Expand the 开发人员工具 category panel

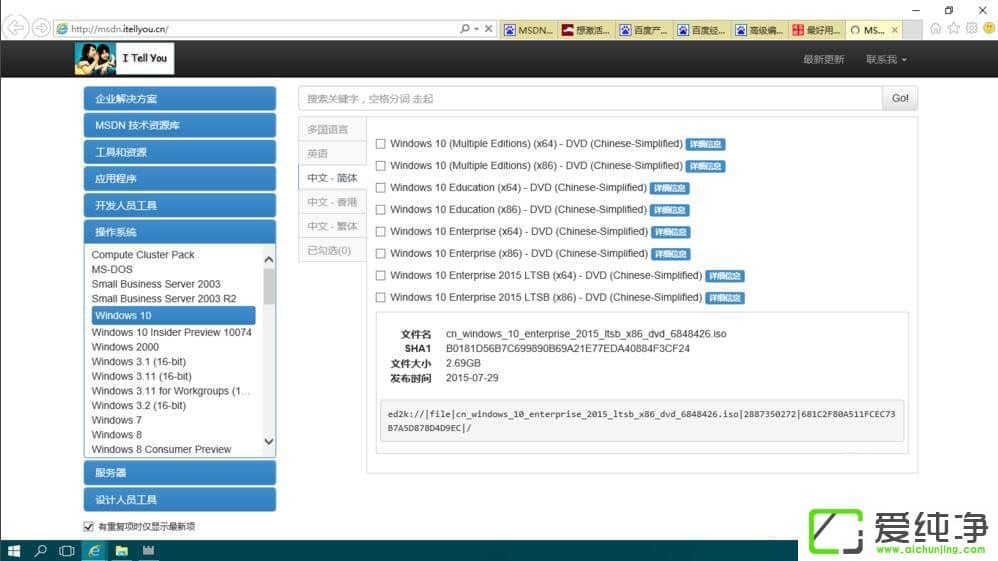pyautogui.click(x=179, y=205)
